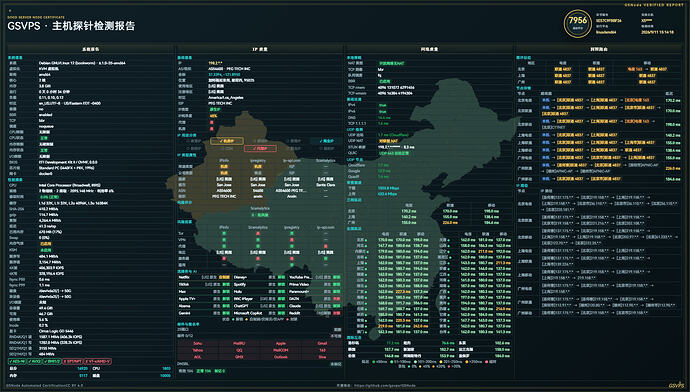Click the Netflix unlock status row
Image resolution: width=690 pixels, height=392 pixels.
(x=204, y=278)
